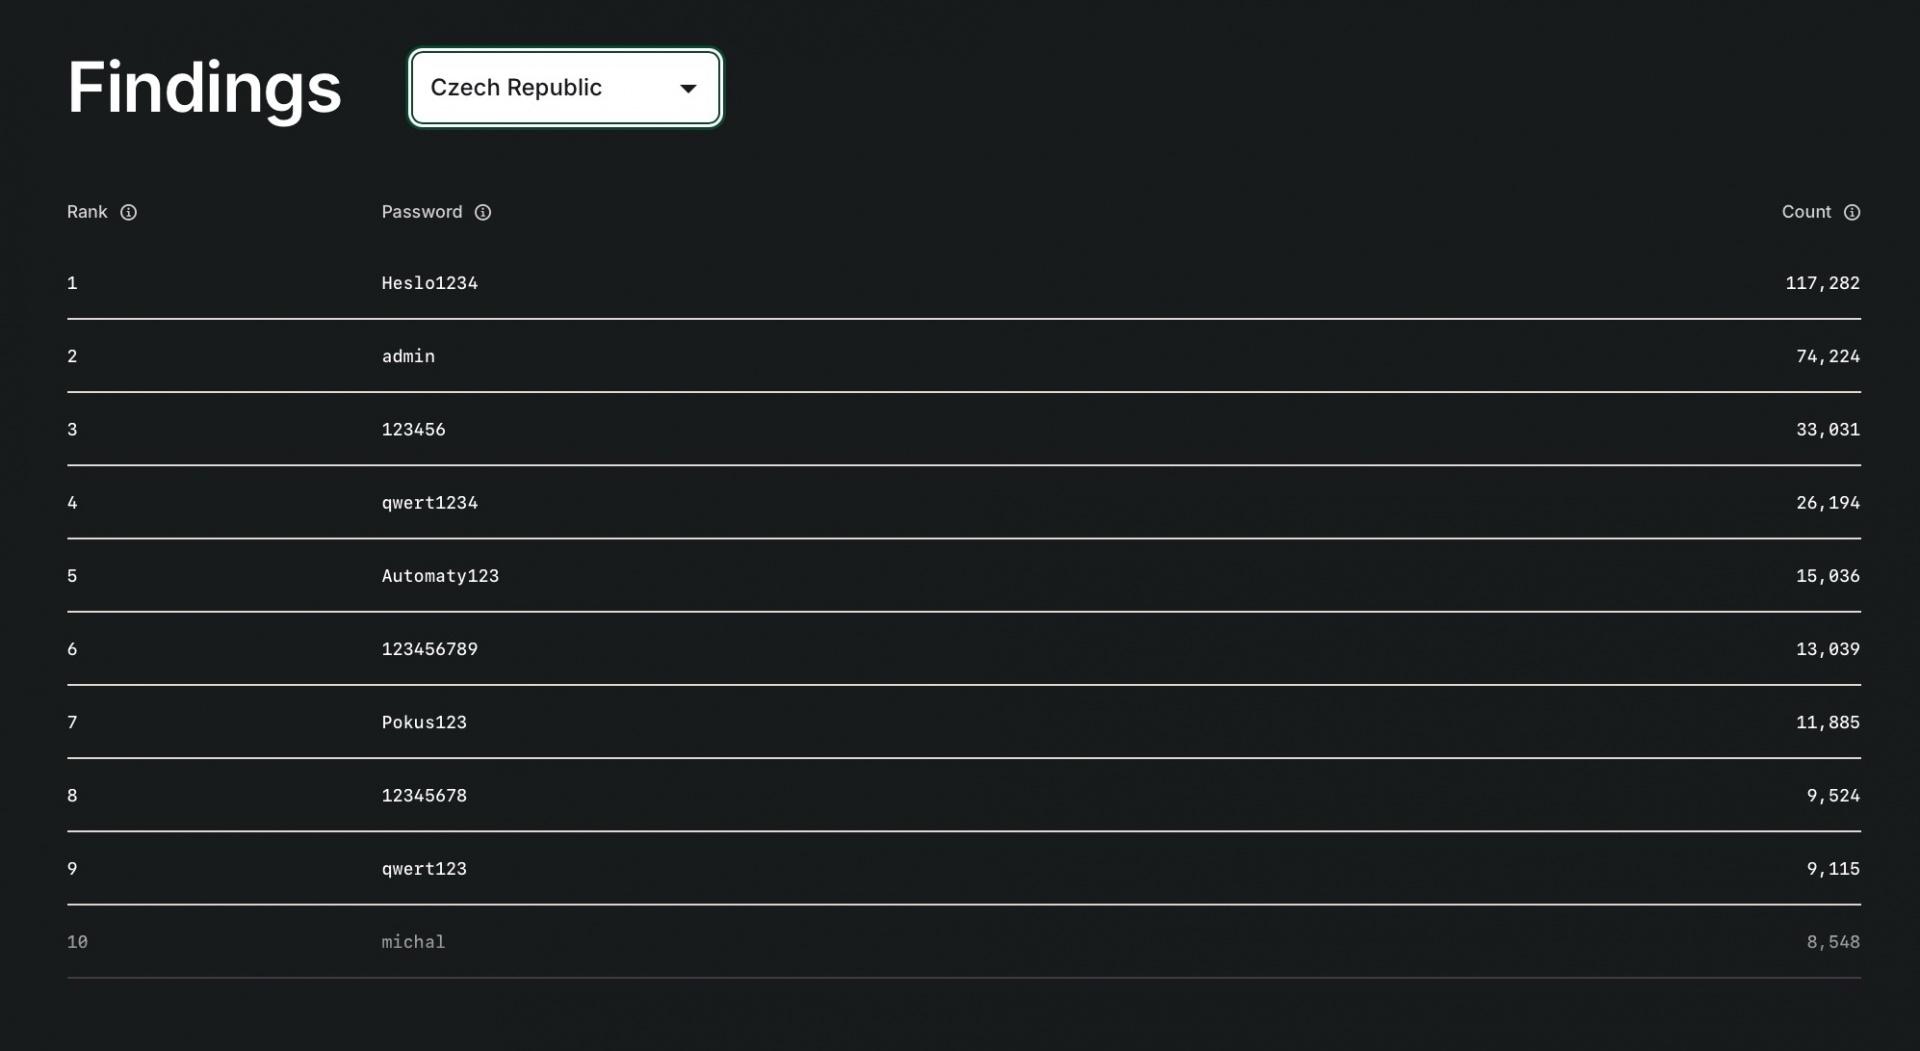Select the 123456789 password row
1920x1051 pixels.
(429, 649)
